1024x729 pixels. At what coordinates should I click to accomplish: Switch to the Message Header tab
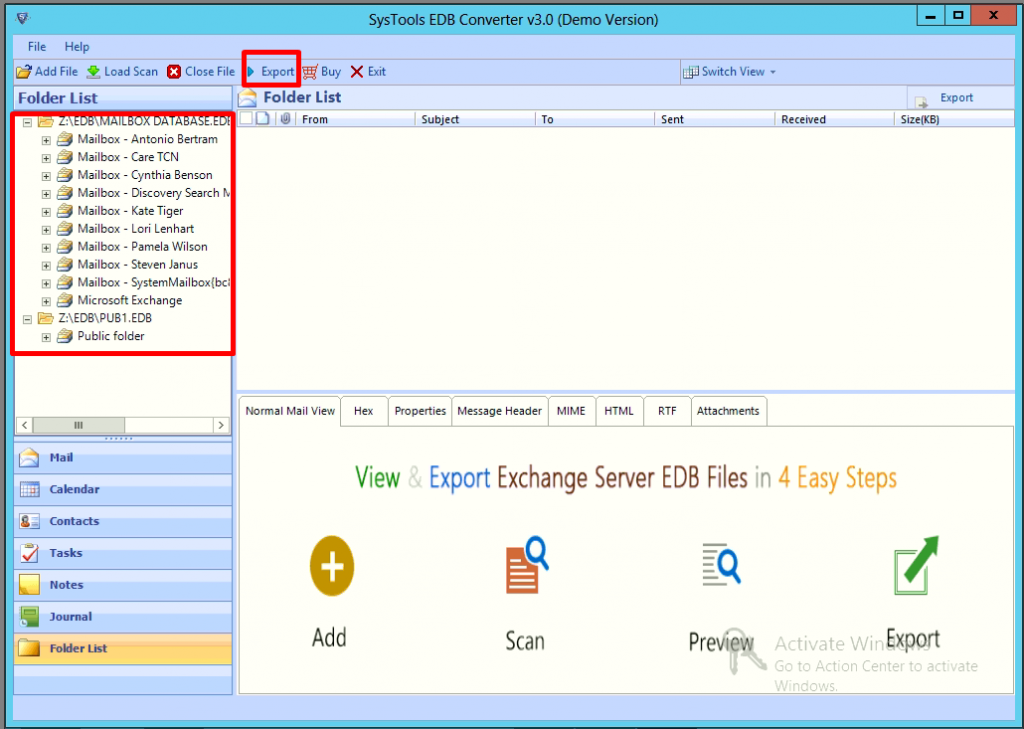tap(500, 412)
